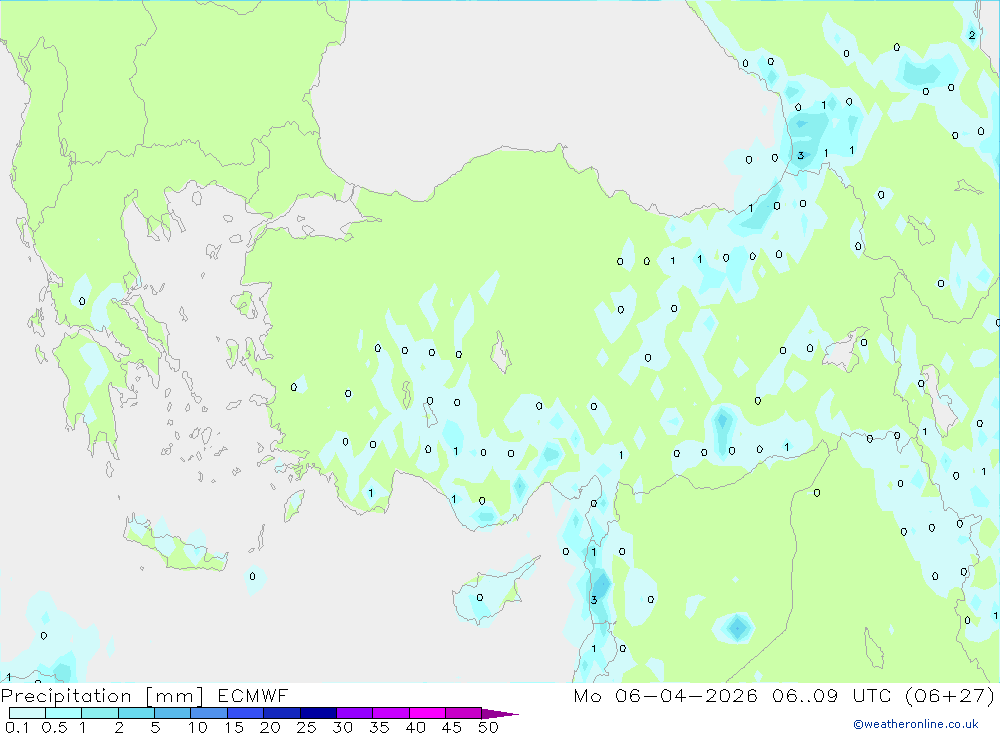Click the 10–15 mm blue legend swatch
The width and height of the screenshot is (1000, 733).
point(209,713)
